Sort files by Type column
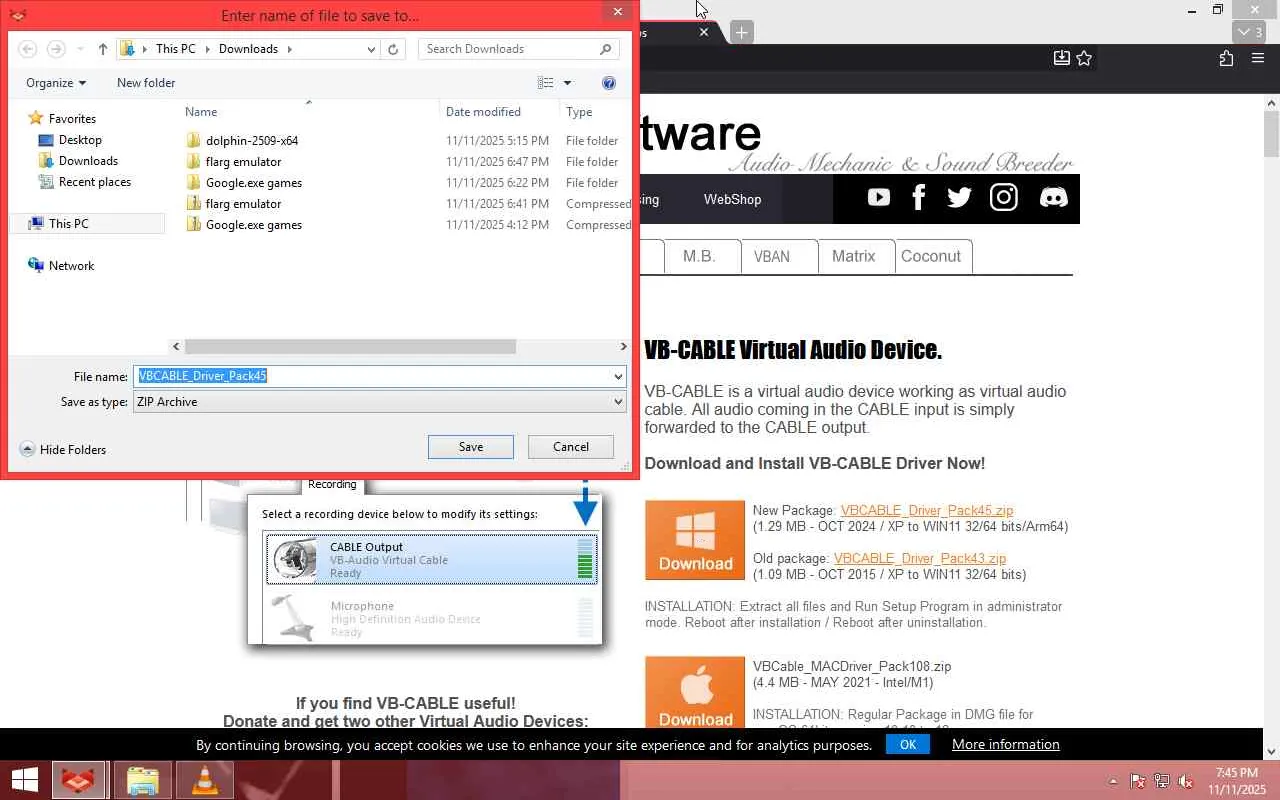 click(x=579, y=112)
